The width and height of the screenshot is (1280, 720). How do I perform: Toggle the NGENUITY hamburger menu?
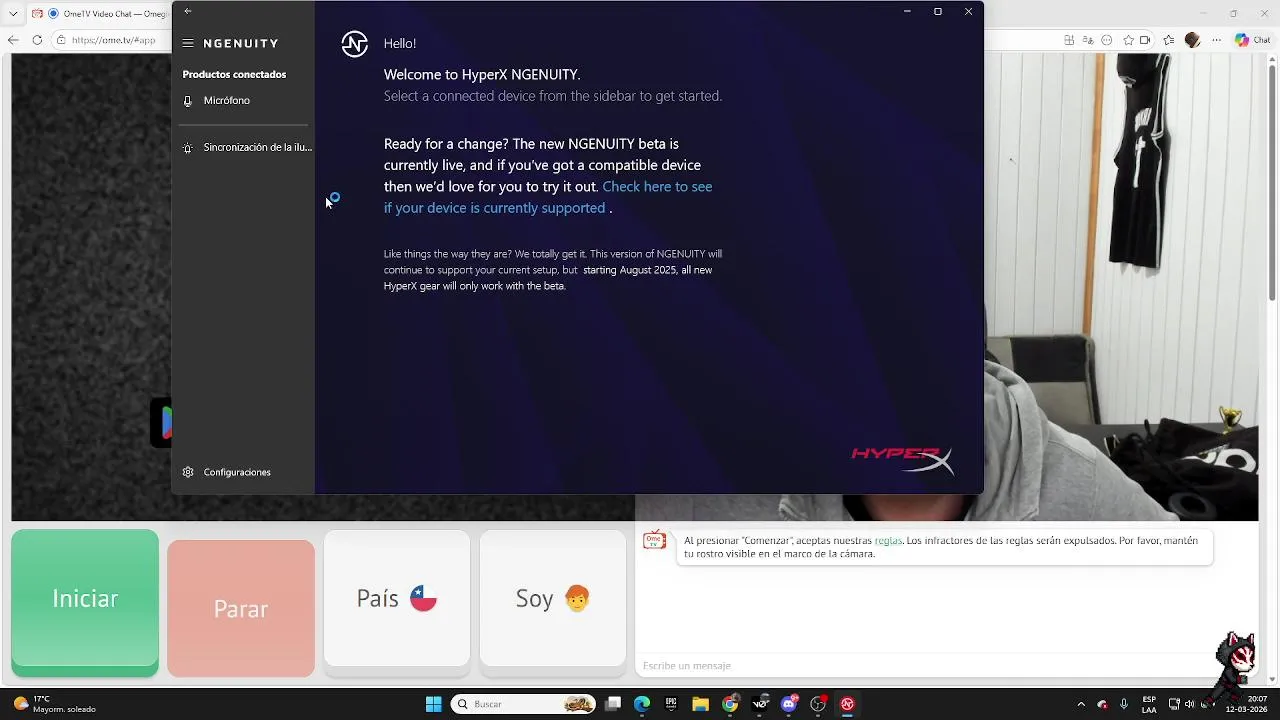(188, 43)
